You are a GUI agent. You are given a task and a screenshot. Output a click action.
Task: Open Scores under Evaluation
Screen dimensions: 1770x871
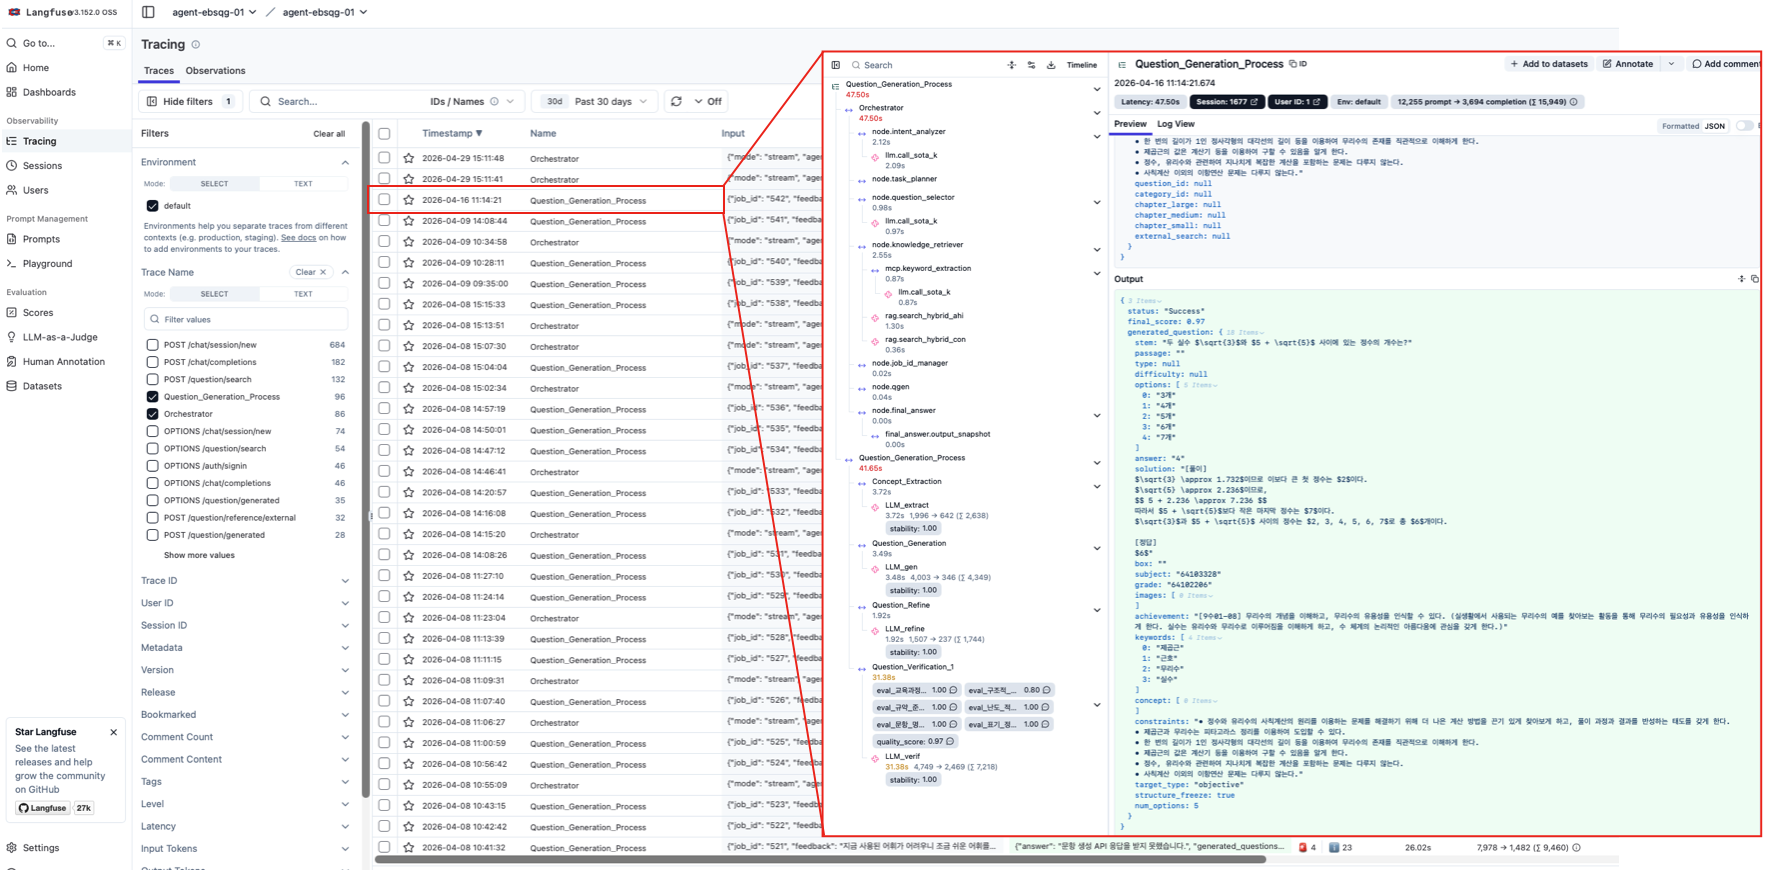tap(38, 313)
